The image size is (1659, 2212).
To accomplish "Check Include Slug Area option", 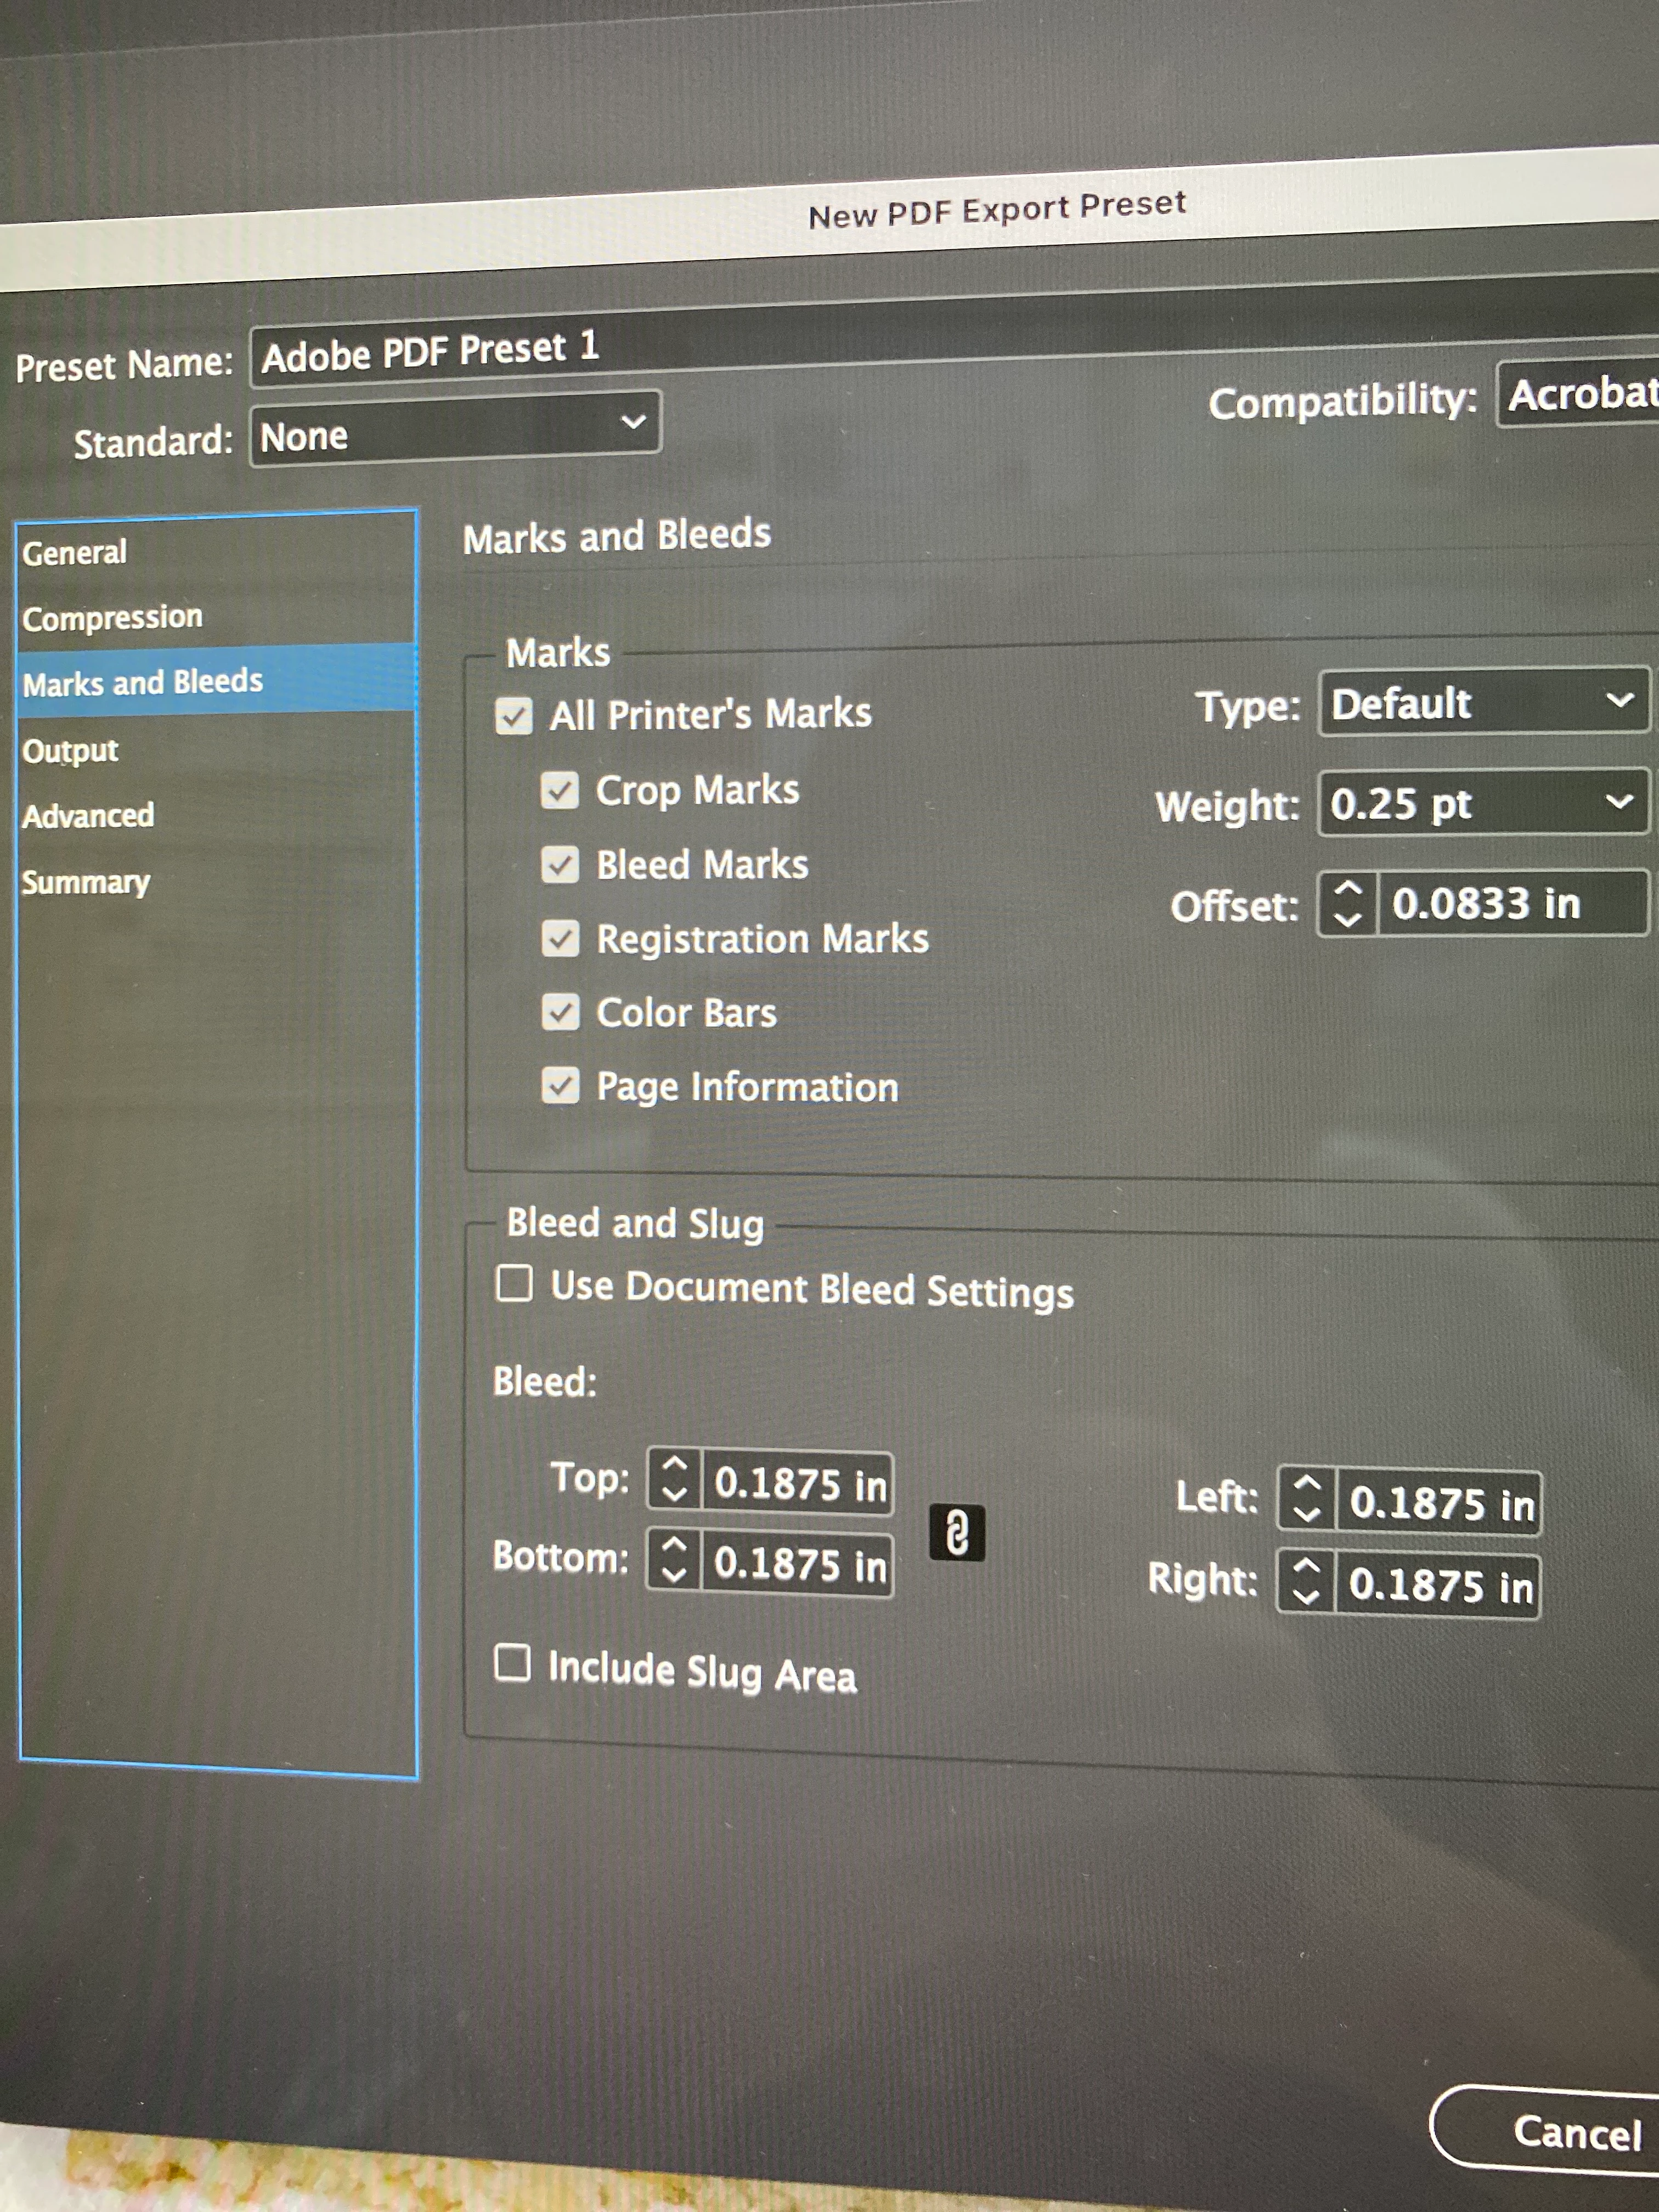I will point(513,1663).
